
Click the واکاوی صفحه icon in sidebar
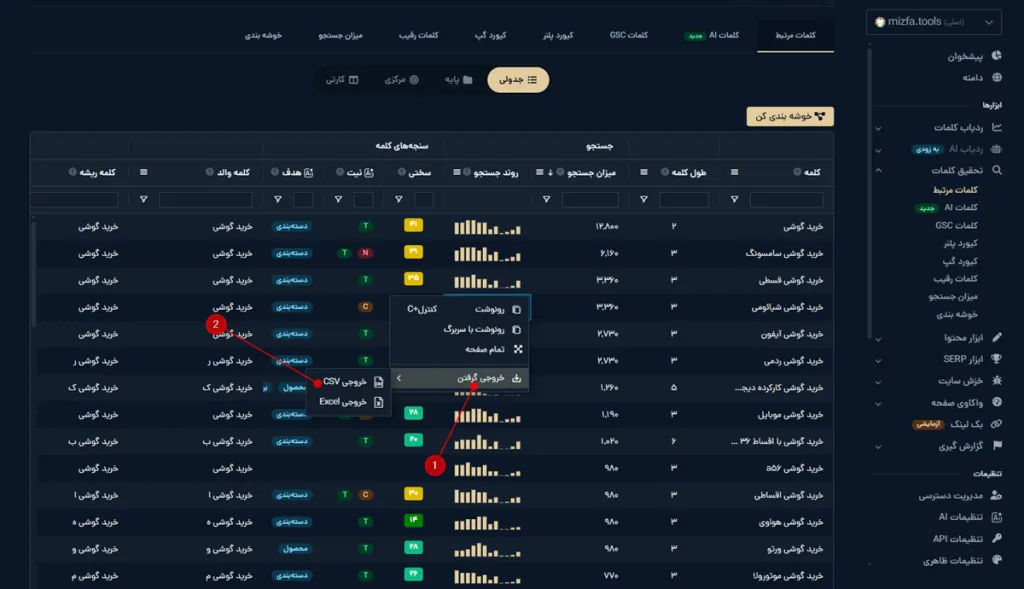(x=997, y=402)
